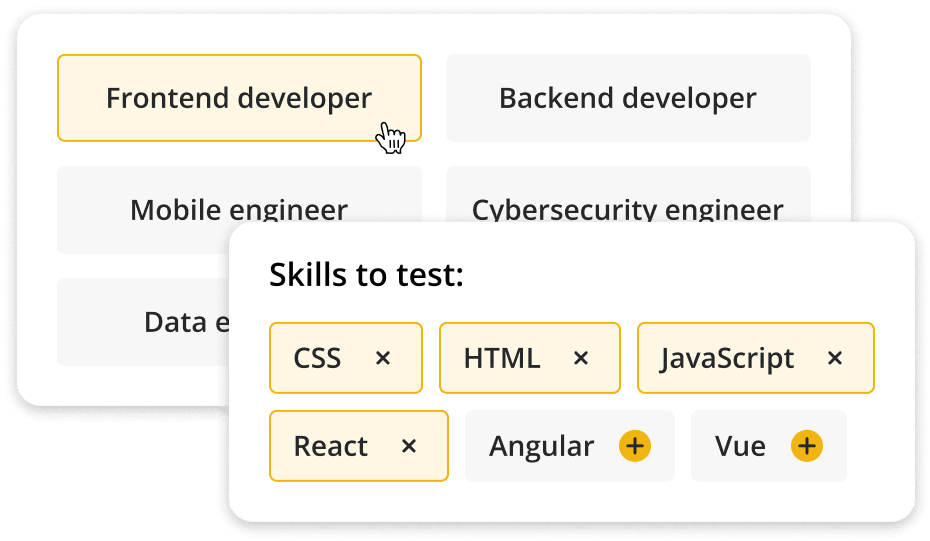Add Angular using the plus icon
The image size is (930, 541).
(x=634, y=446)
